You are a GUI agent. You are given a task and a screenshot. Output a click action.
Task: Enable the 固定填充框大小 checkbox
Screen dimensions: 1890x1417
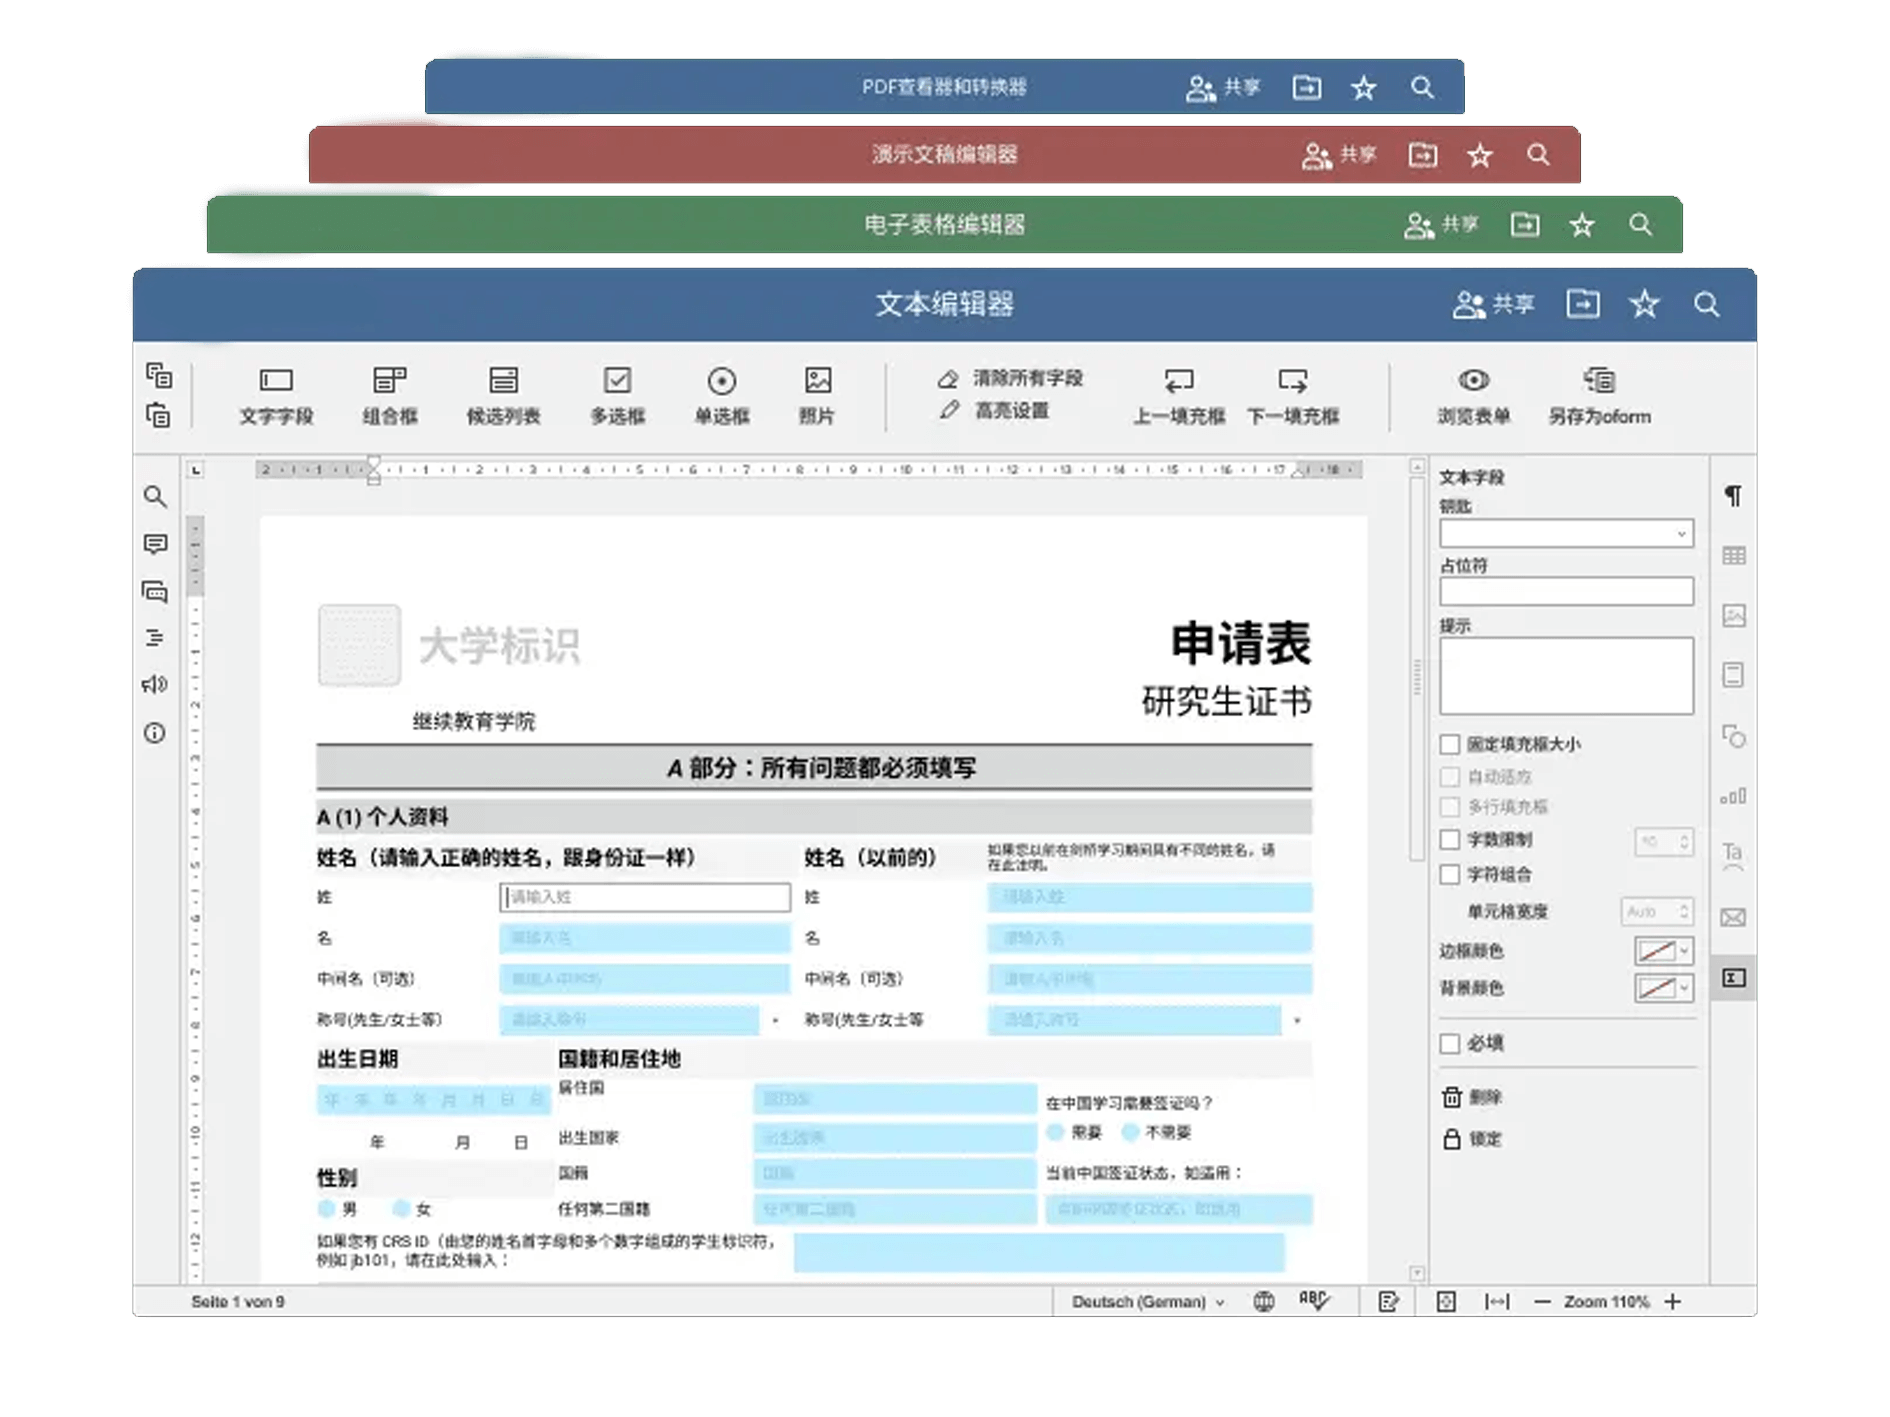1450,744
